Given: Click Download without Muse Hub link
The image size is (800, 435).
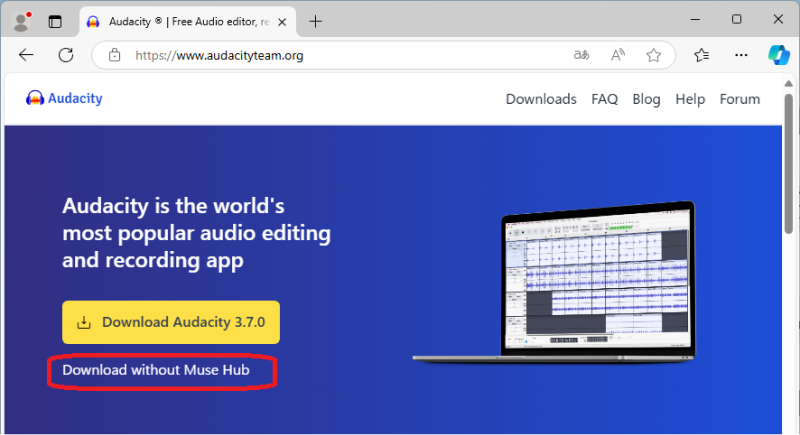Looking at the screenshot, I should pos(156,370).
